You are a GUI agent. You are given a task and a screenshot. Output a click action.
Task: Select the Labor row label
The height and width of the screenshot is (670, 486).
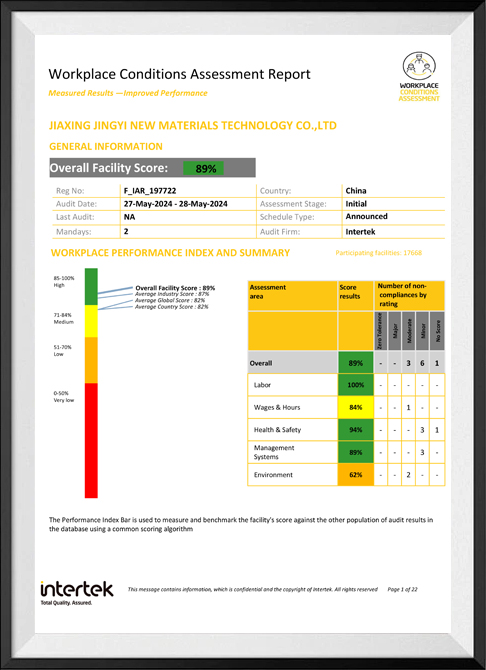coord(262,385)
